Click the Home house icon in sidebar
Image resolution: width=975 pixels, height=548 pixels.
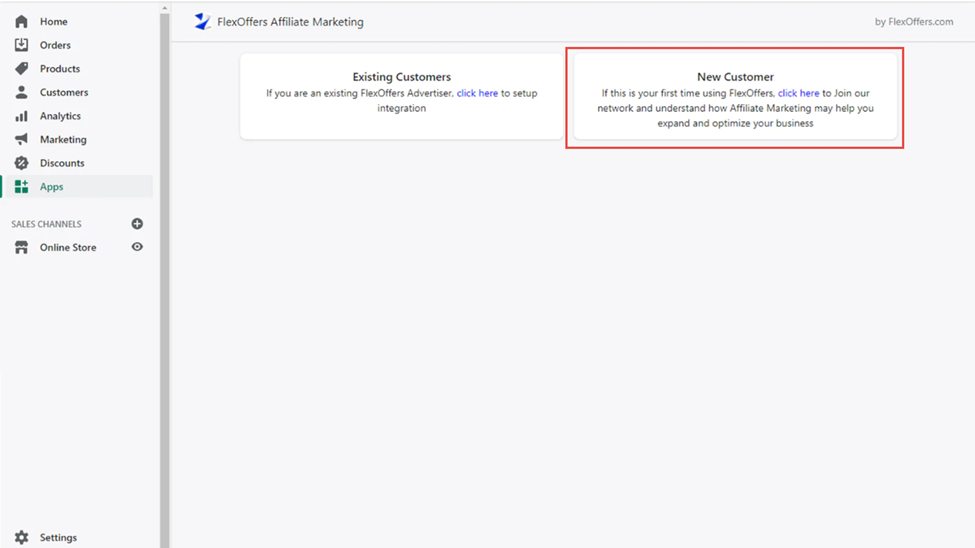[21, 21]
